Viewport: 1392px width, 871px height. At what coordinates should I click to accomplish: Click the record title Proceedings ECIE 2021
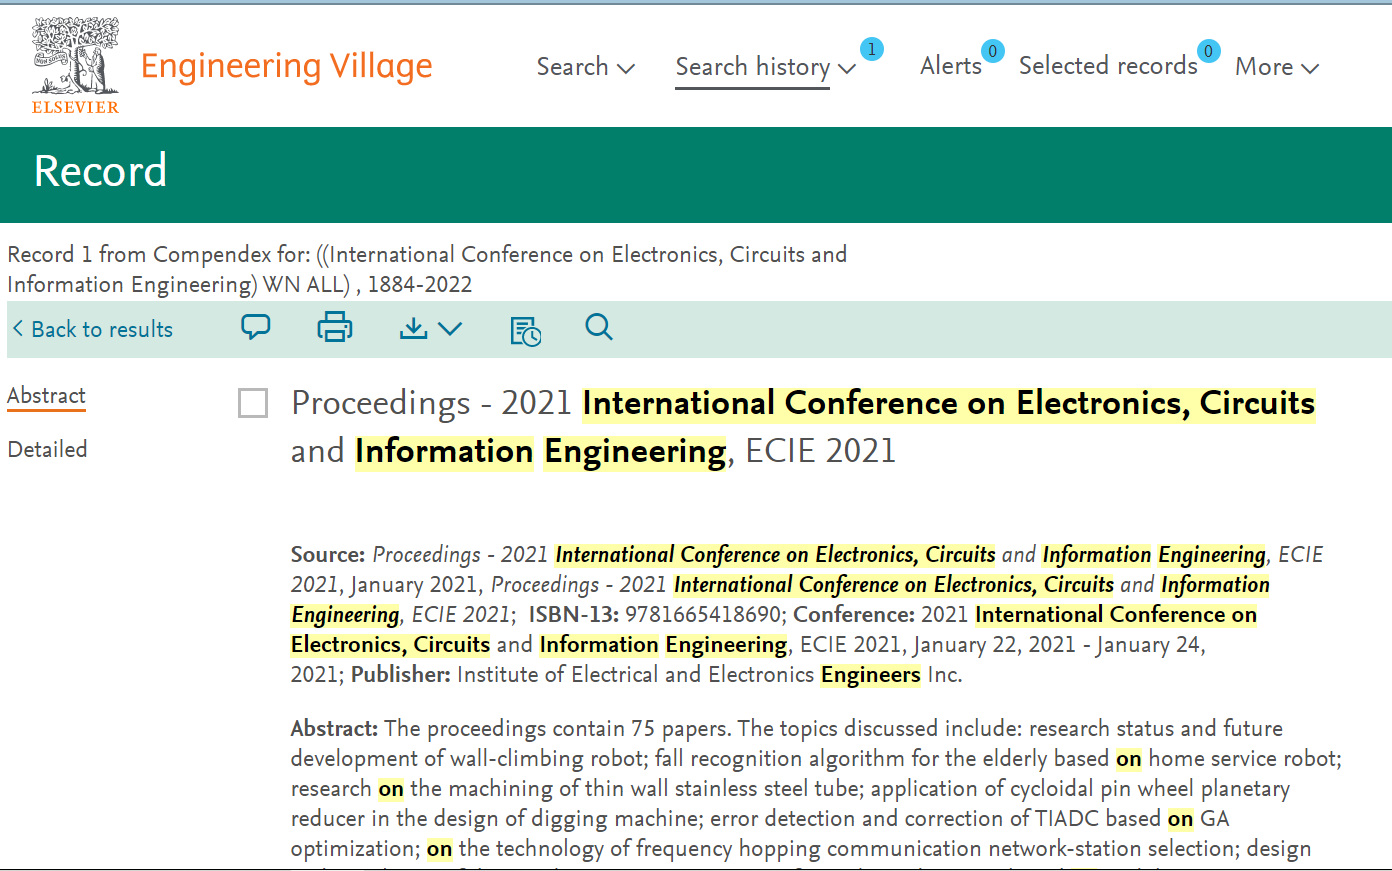pyautogui.click(x=803, y=427)
